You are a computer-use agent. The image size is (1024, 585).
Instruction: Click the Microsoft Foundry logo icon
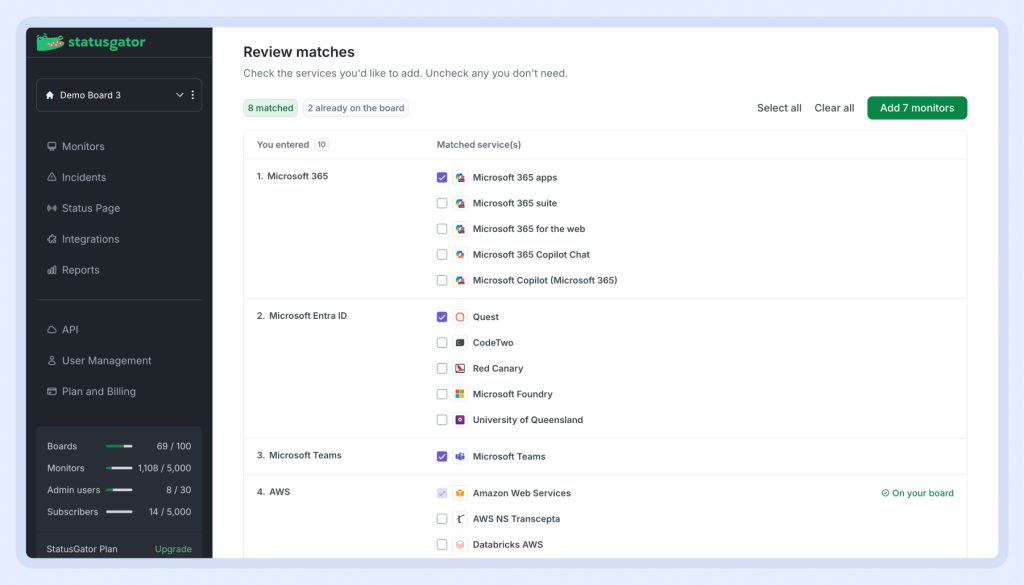pyautogui.click(x=460, y=394)
